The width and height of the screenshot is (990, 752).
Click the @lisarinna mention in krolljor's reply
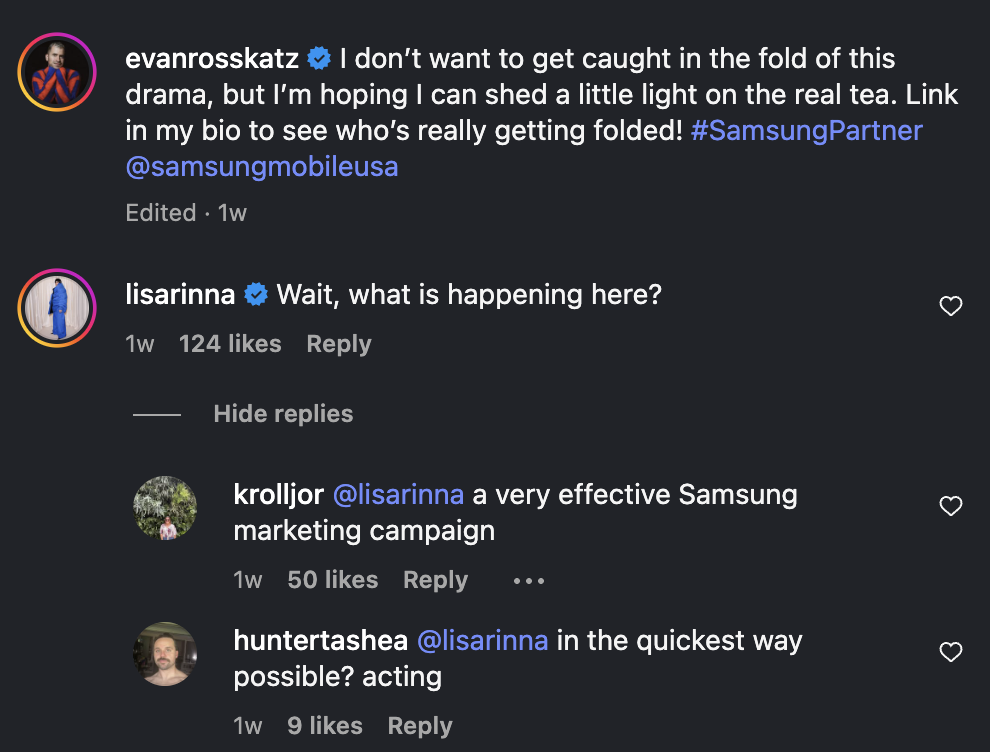[398, 495]
